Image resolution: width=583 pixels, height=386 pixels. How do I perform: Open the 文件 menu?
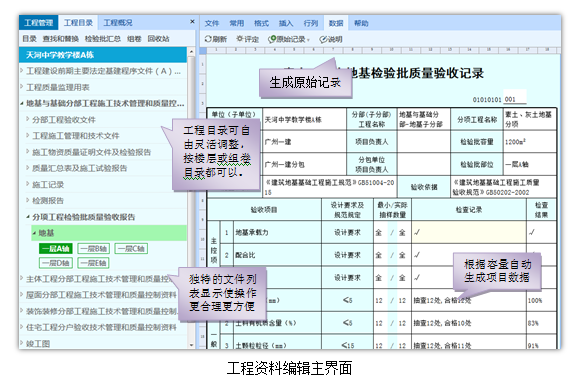click(212, 23)
